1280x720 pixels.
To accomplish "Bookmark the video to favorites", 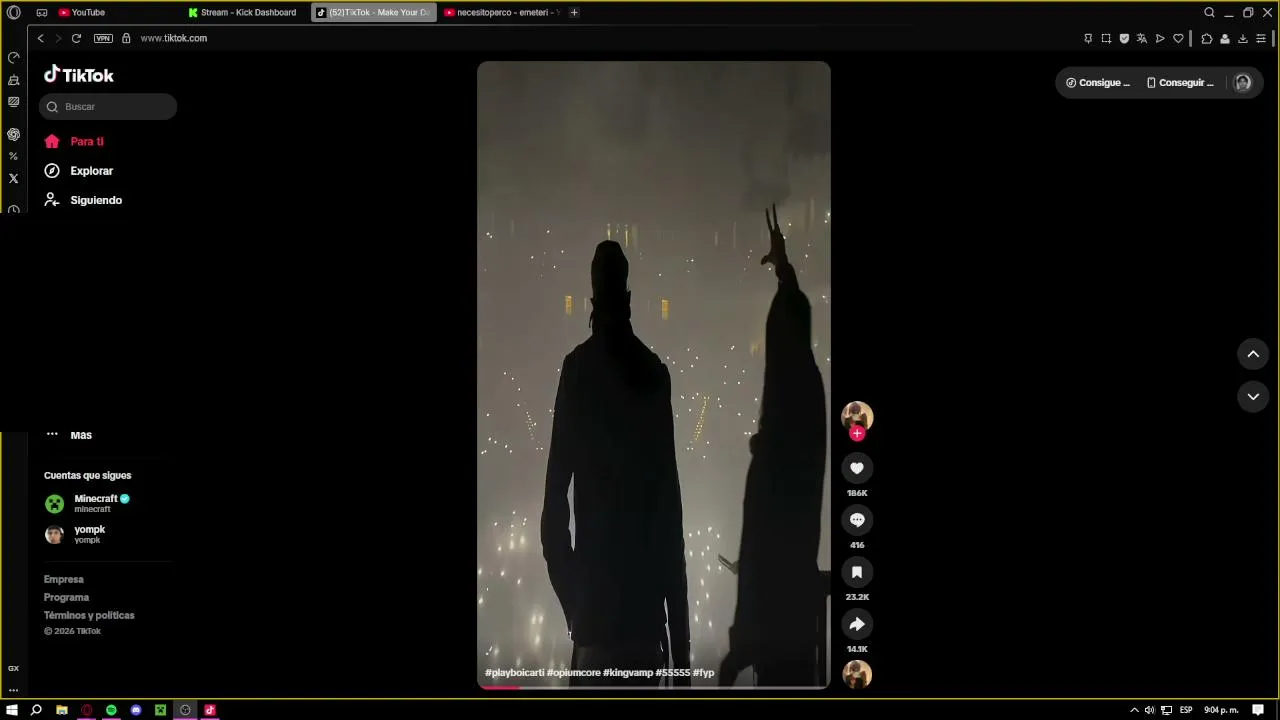I will [x=857, y=572].
